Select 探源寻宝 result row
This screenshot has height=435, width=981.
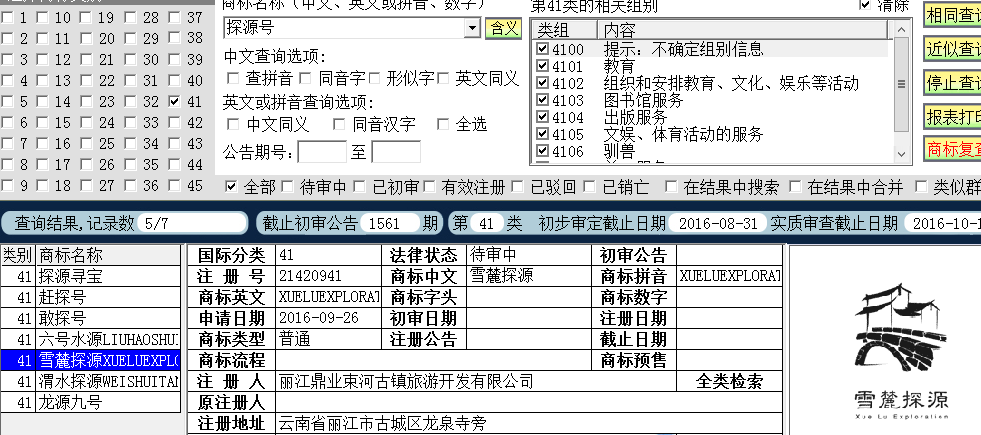[91, 276]
